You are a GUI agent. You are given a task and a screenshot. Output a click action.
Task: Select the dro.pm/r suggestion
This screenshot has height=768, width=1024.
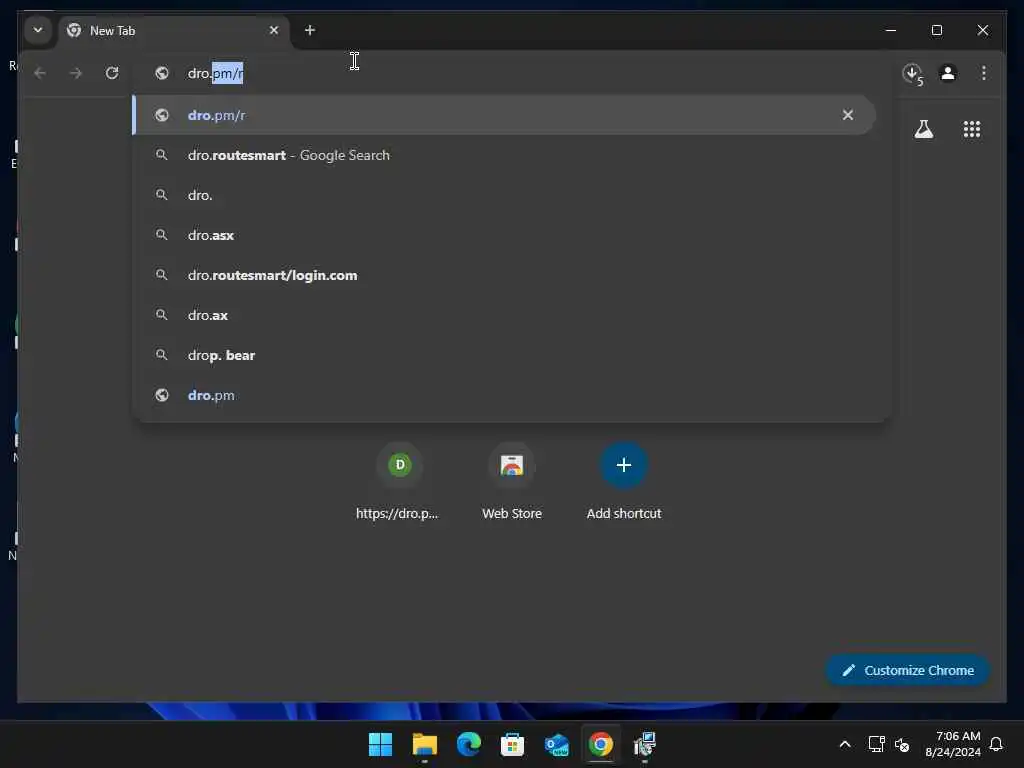tap(503, 115)
